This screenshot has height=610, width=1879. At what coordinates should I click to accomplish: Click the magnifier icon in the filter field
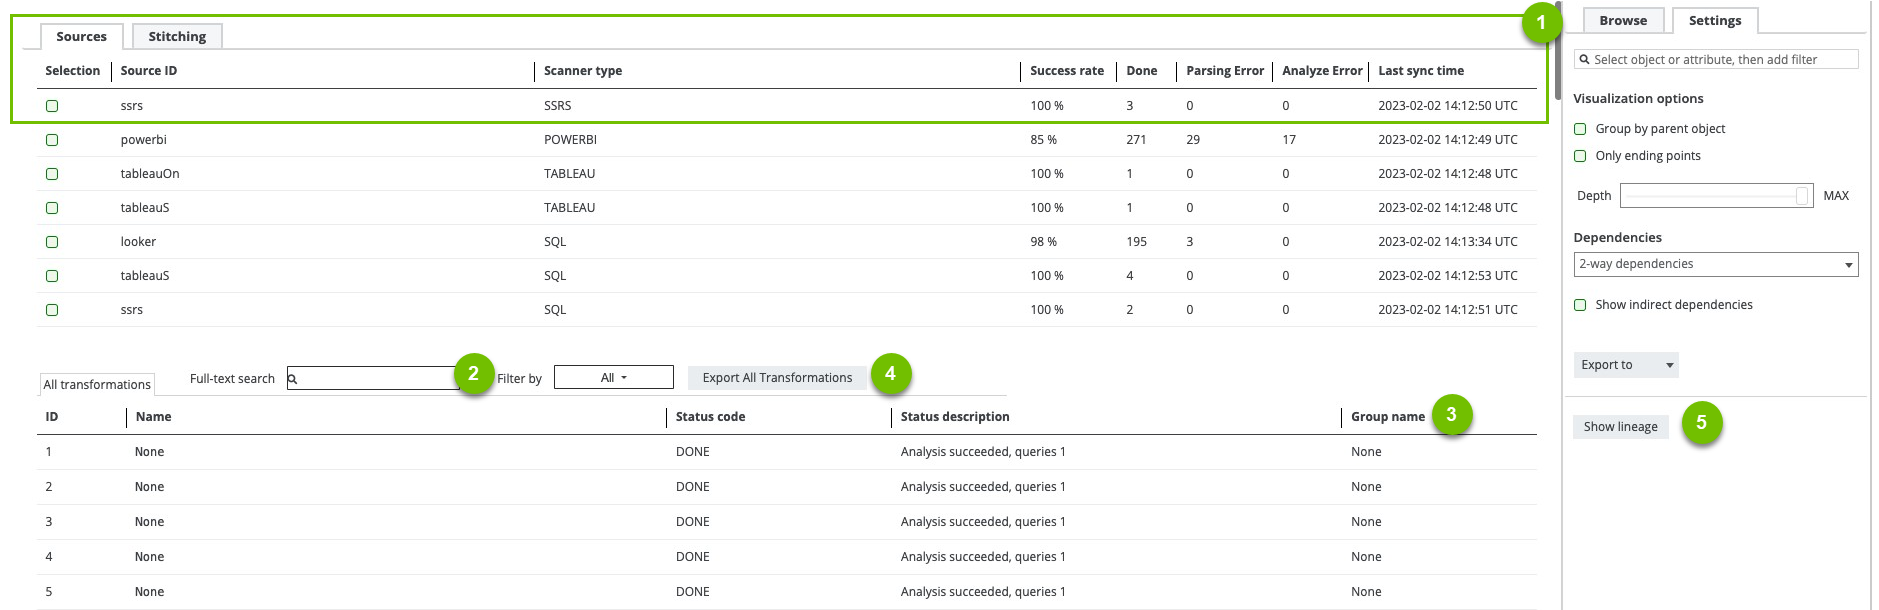click(x=1584, y=60)
